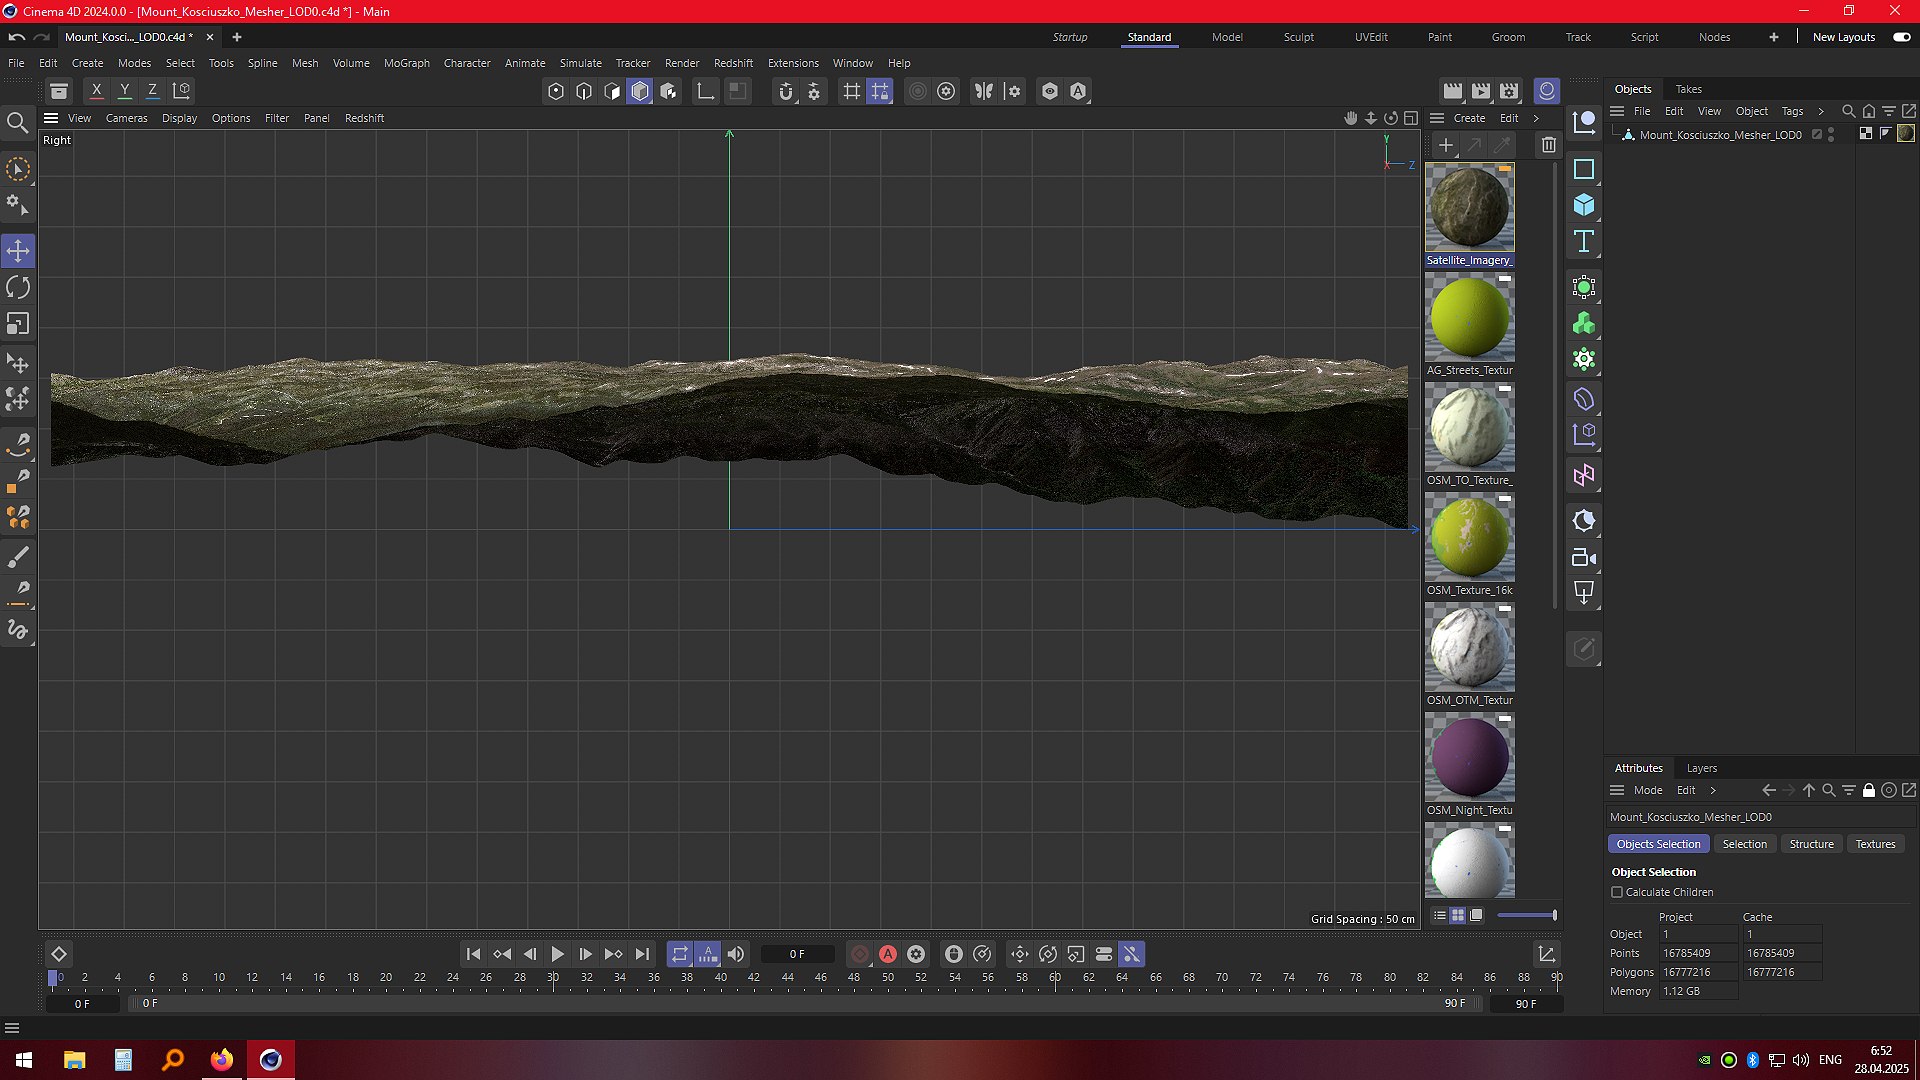Select the OSM_Night_Textu material thumbnail
Image resolution: width=1920 pixels, height=1080 pixels.
(x=1469, y=757)
